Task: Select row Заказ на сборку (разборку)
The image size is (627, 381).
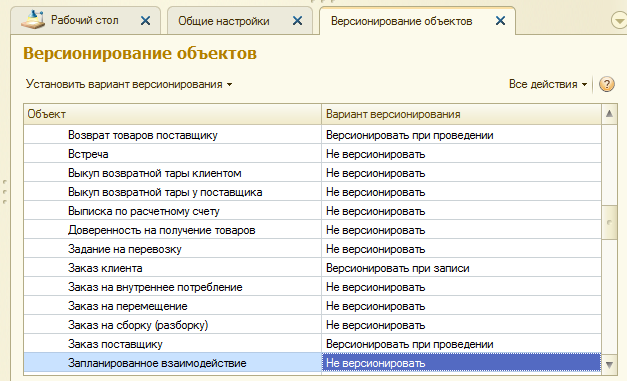Action: 312,325
